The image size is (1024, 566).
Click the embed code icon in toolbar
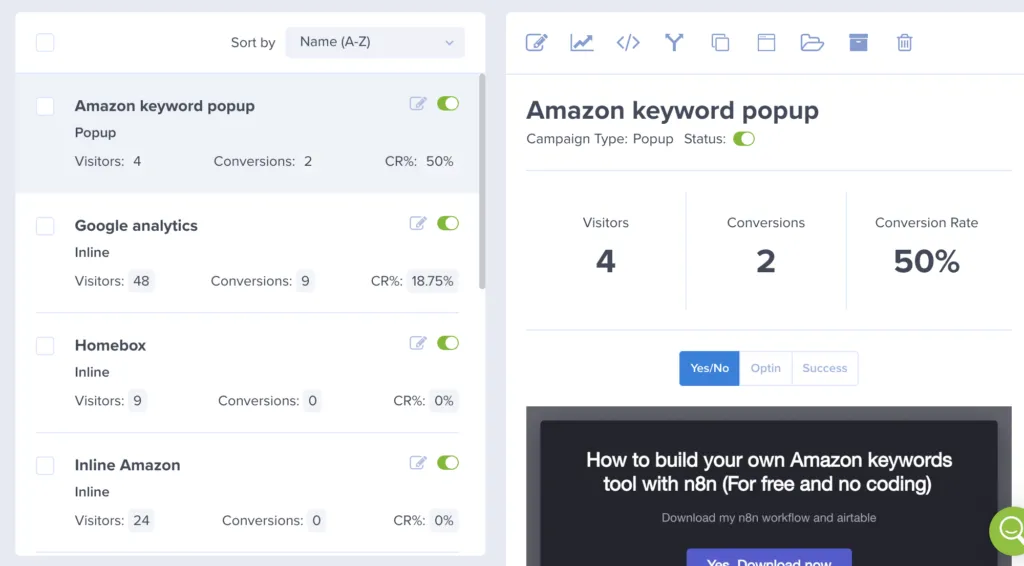(x=628, y=42)
